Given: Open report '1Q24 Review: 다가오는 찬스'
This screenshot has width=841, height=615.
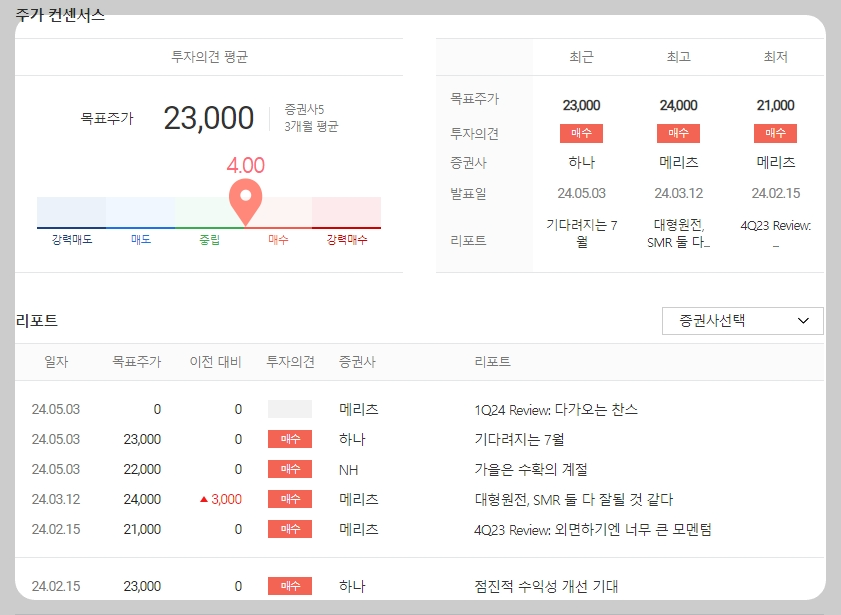Looking at the screenshot, I should click(556, 410).
